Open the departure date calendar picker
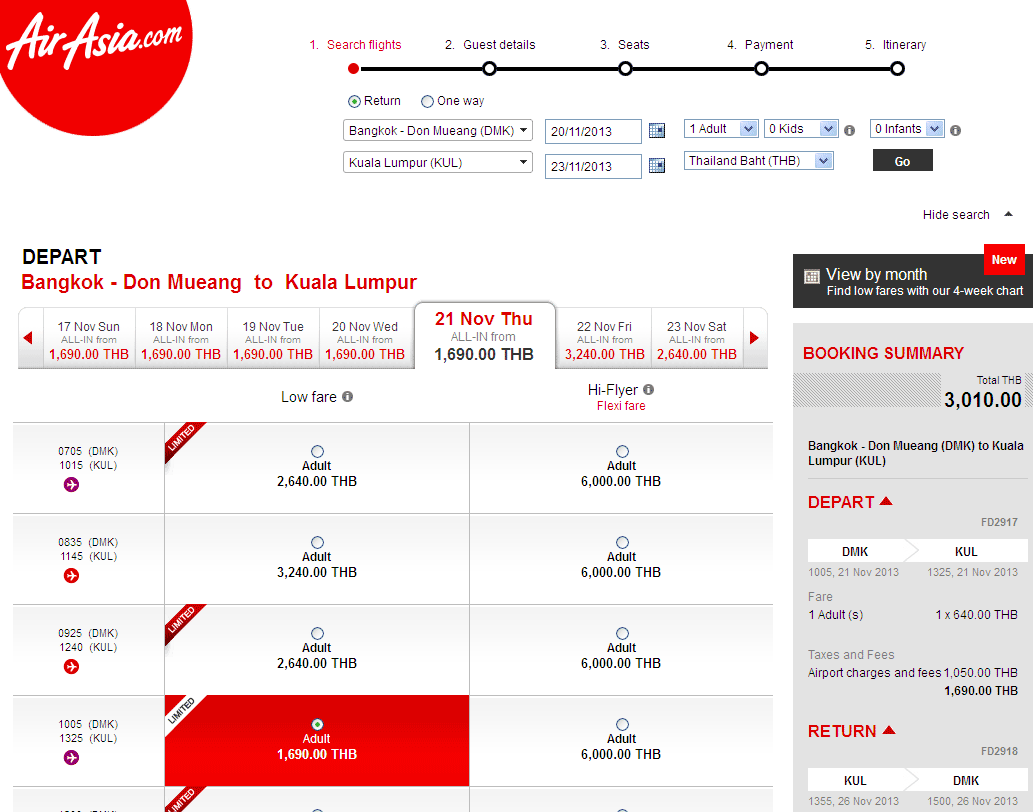 tap(657, 130)
